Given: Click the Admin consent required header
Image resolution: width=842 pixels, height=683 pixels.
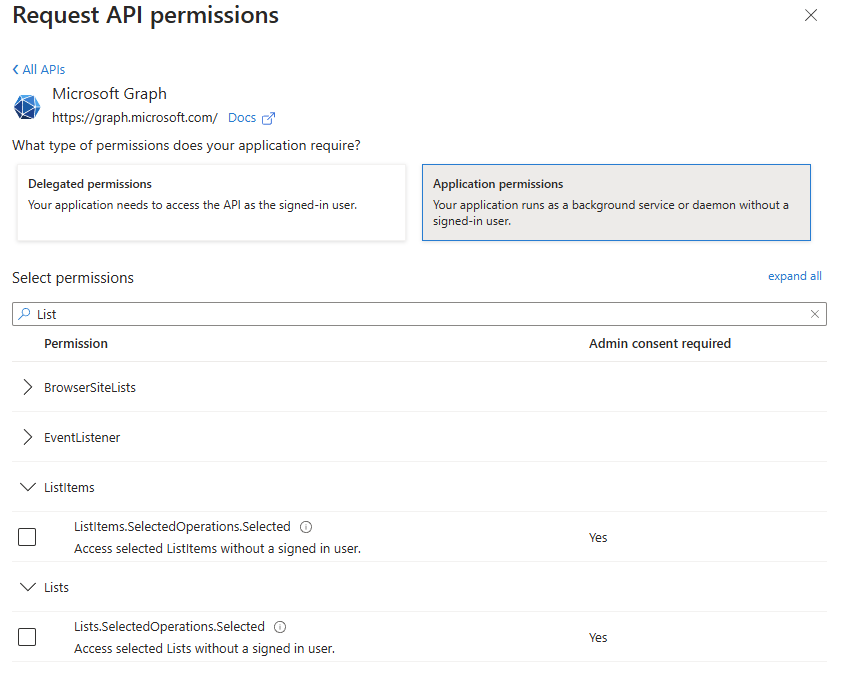Looking at the screenshot, I should [660, 344].
